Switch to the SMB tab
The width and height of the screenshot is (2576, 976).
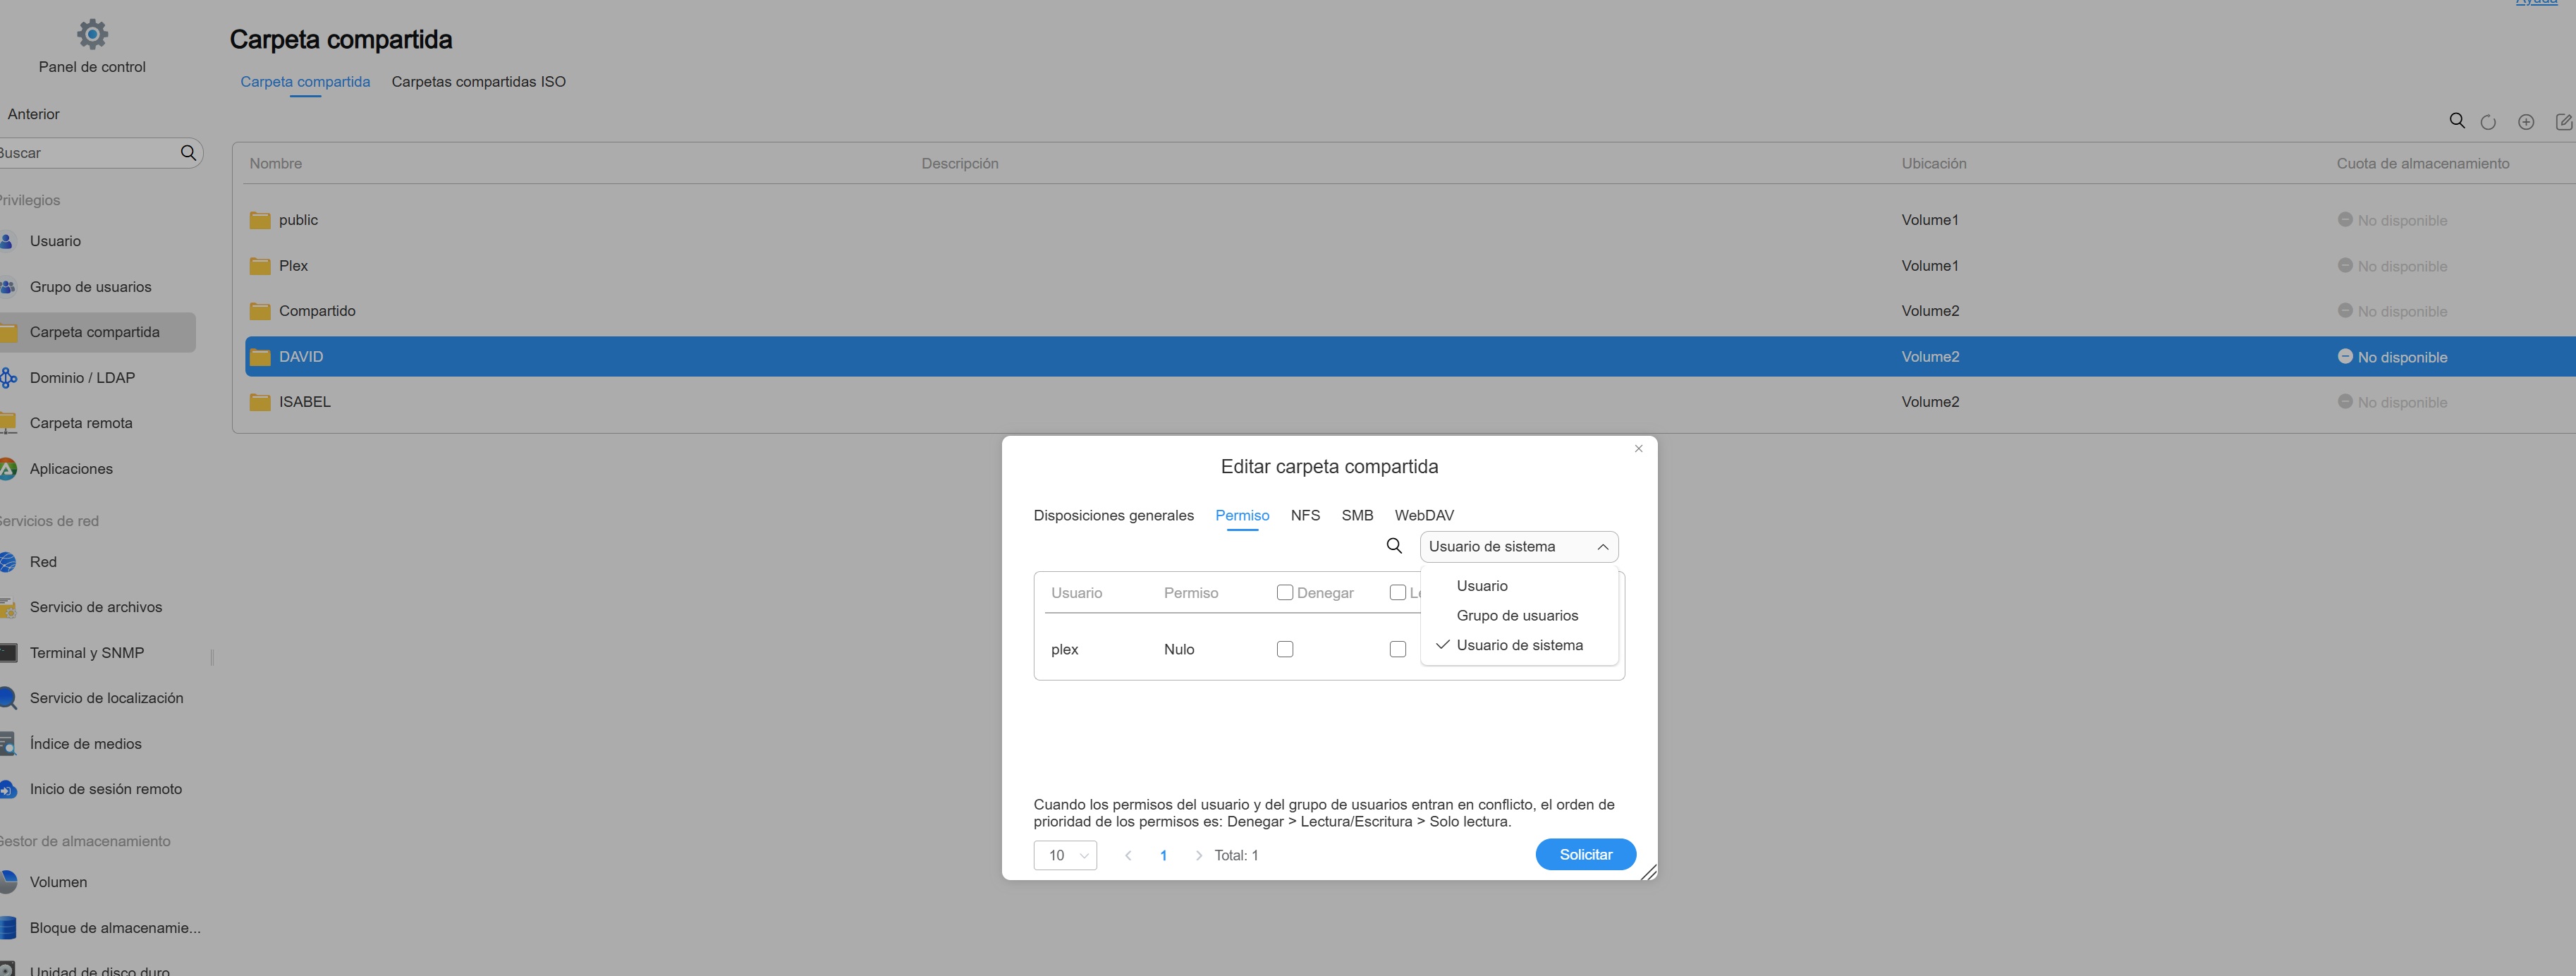pos(1356,516)
